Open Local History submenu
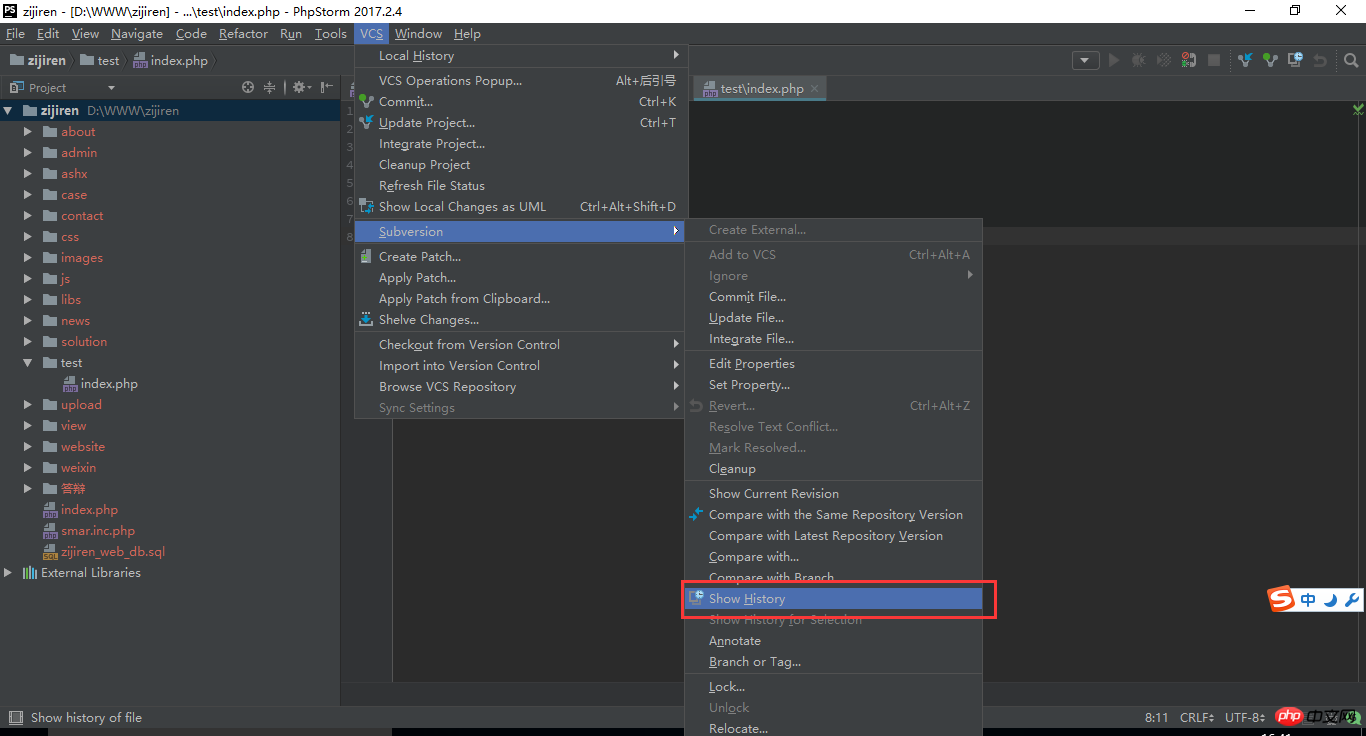The width and height of the screenshot is (1366, 736). click(521, 56)
